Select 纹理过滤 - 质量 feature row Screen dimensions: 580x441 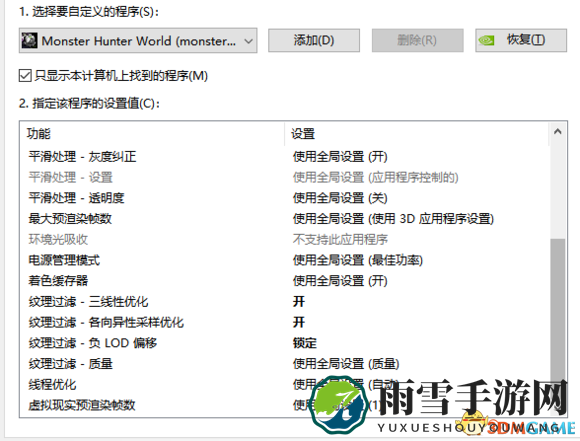point(285,364)
